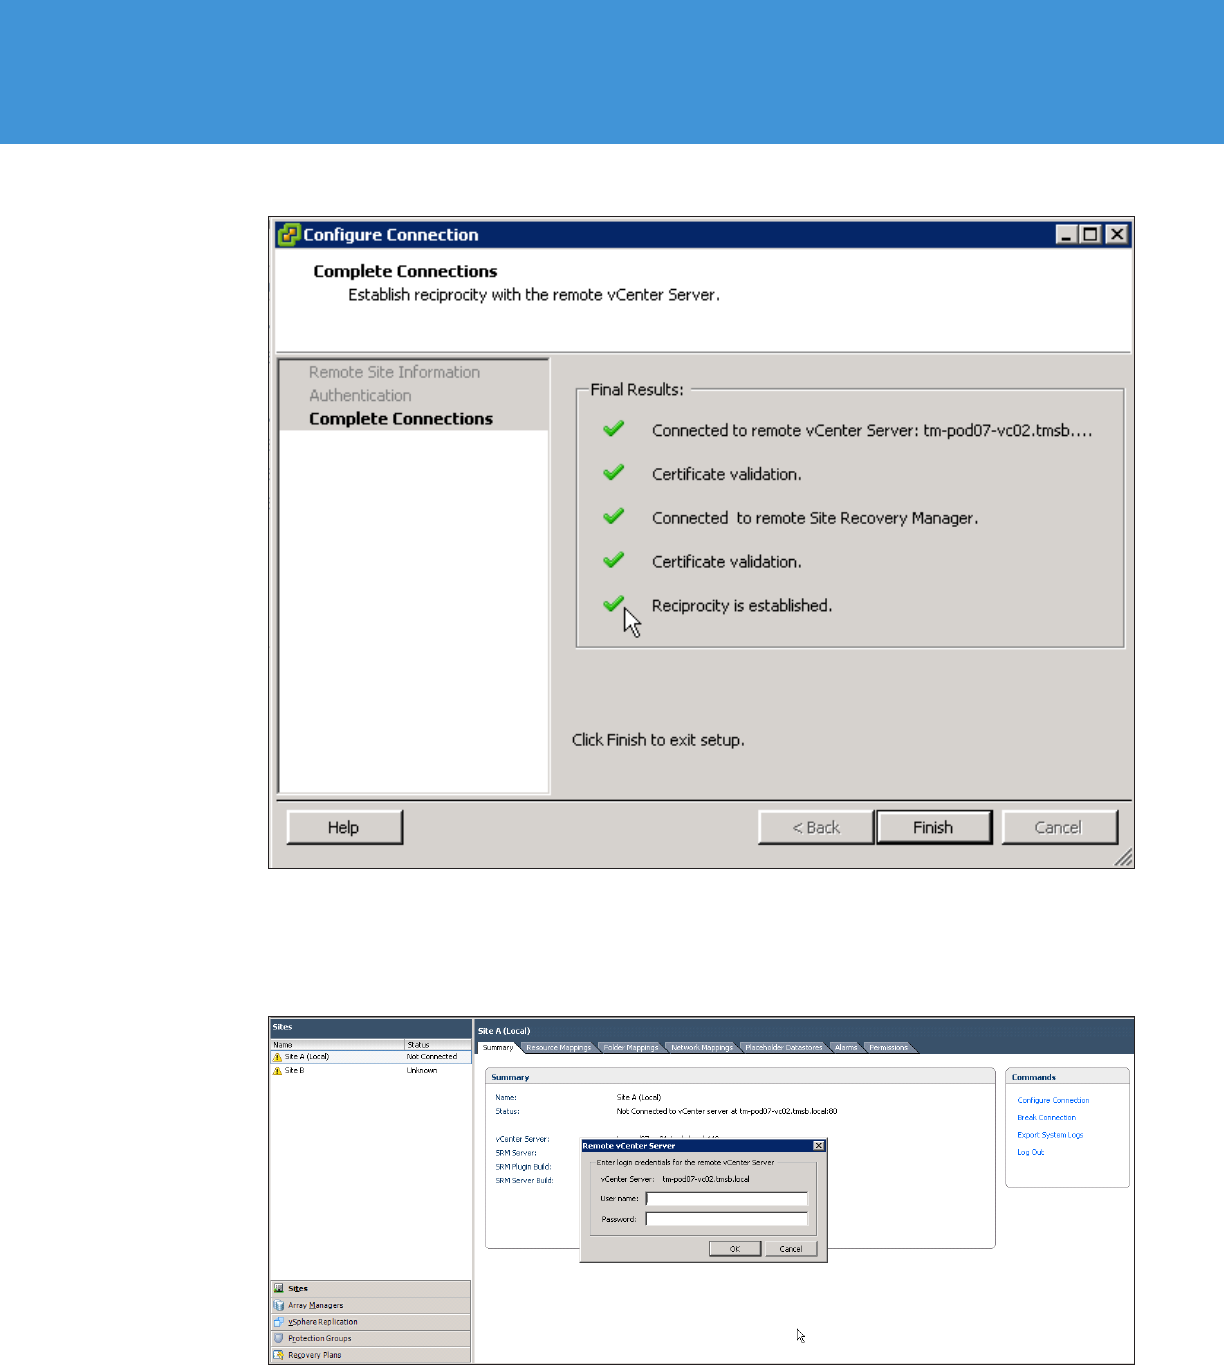Click the warning icon next to Site B
This screenshot has height=1365, width=1224.
pyautogui.click(x=277, y=1070)
